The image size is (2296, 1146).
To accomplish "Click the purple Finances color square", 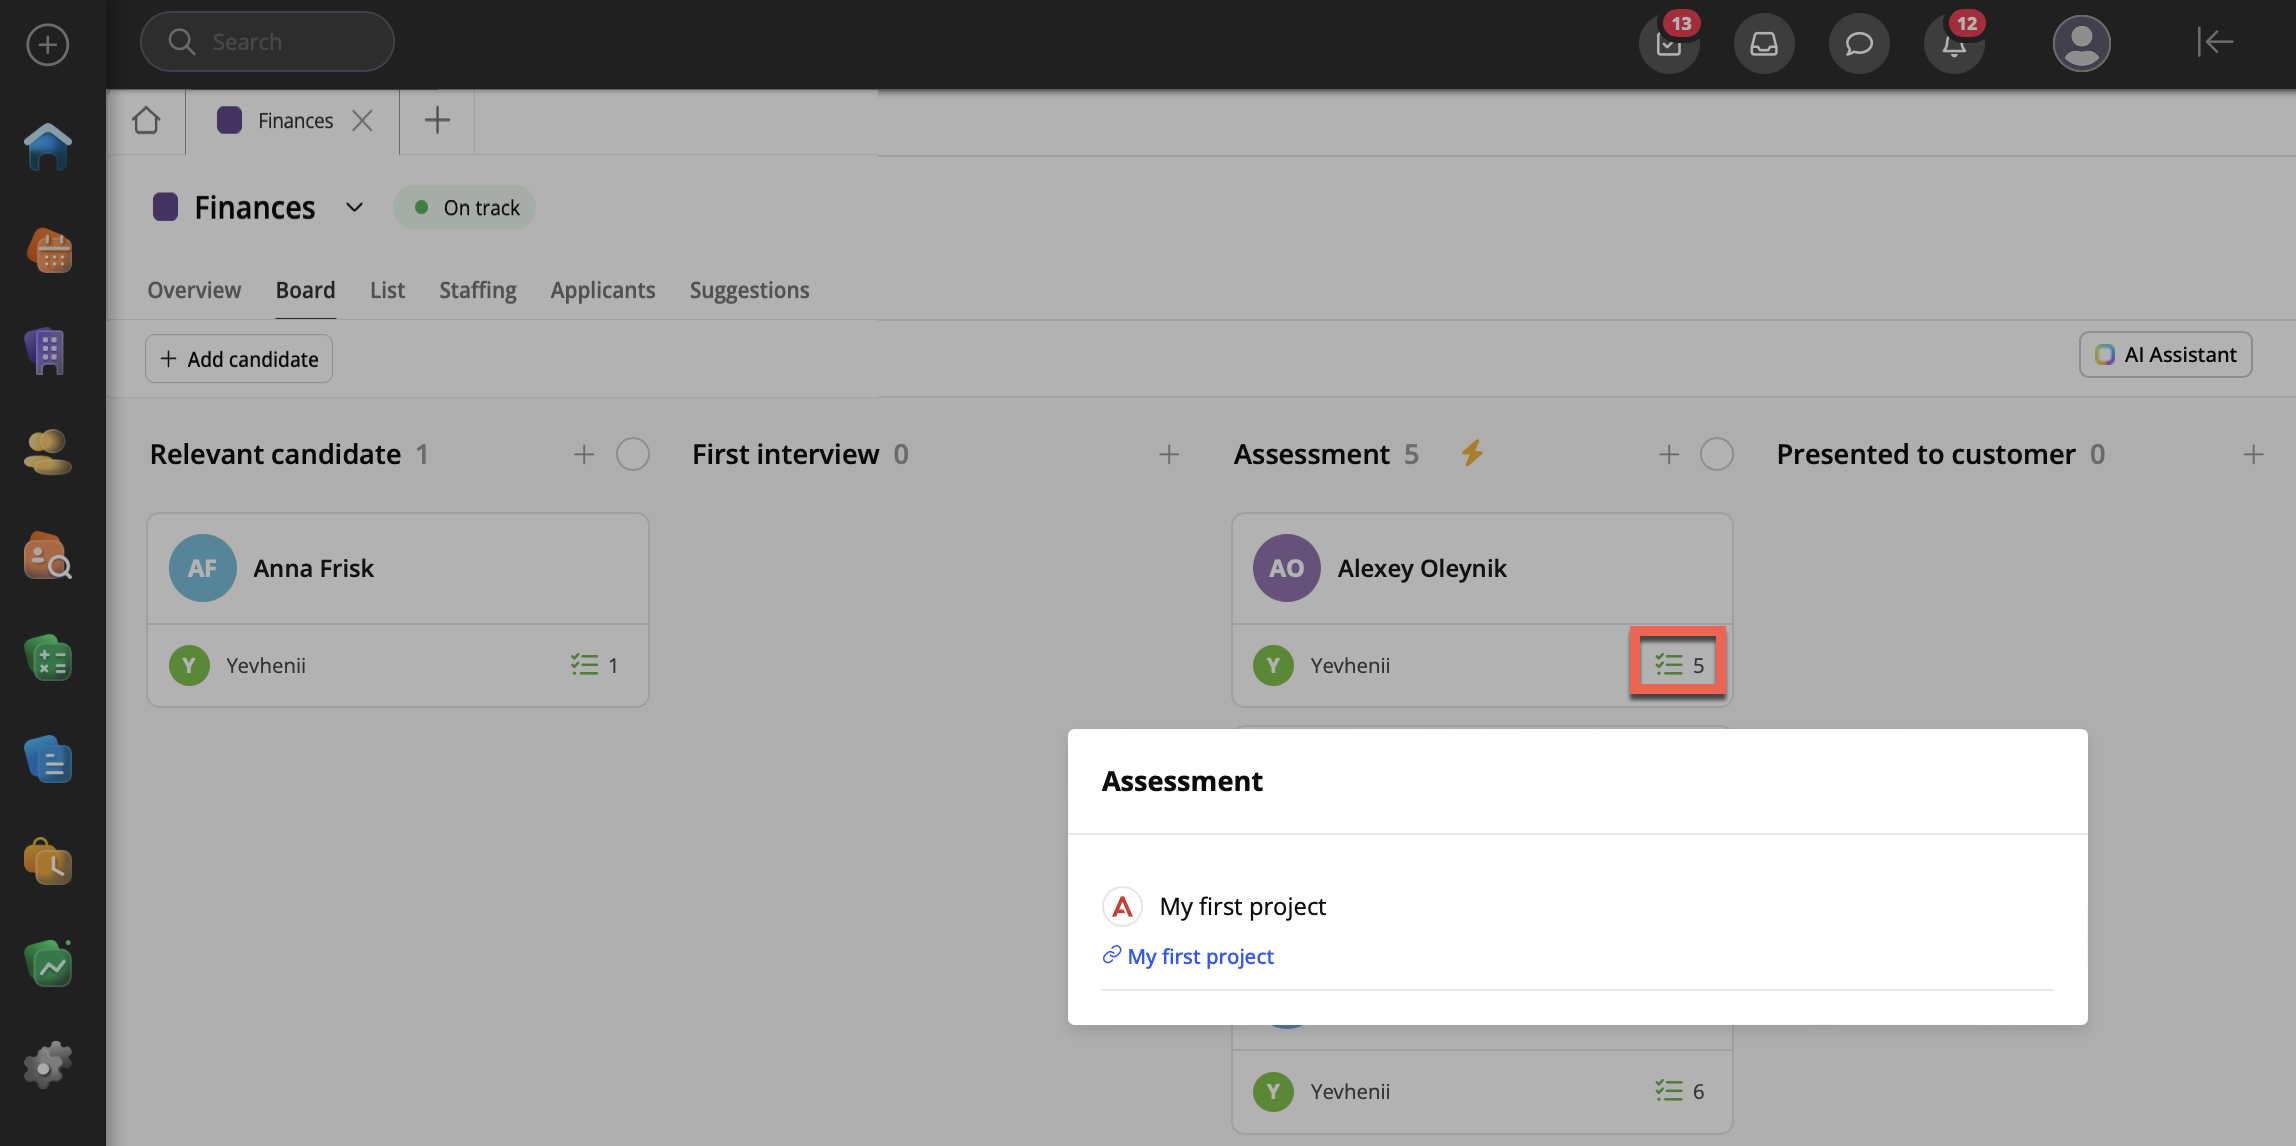I will [x=165, y=207].
